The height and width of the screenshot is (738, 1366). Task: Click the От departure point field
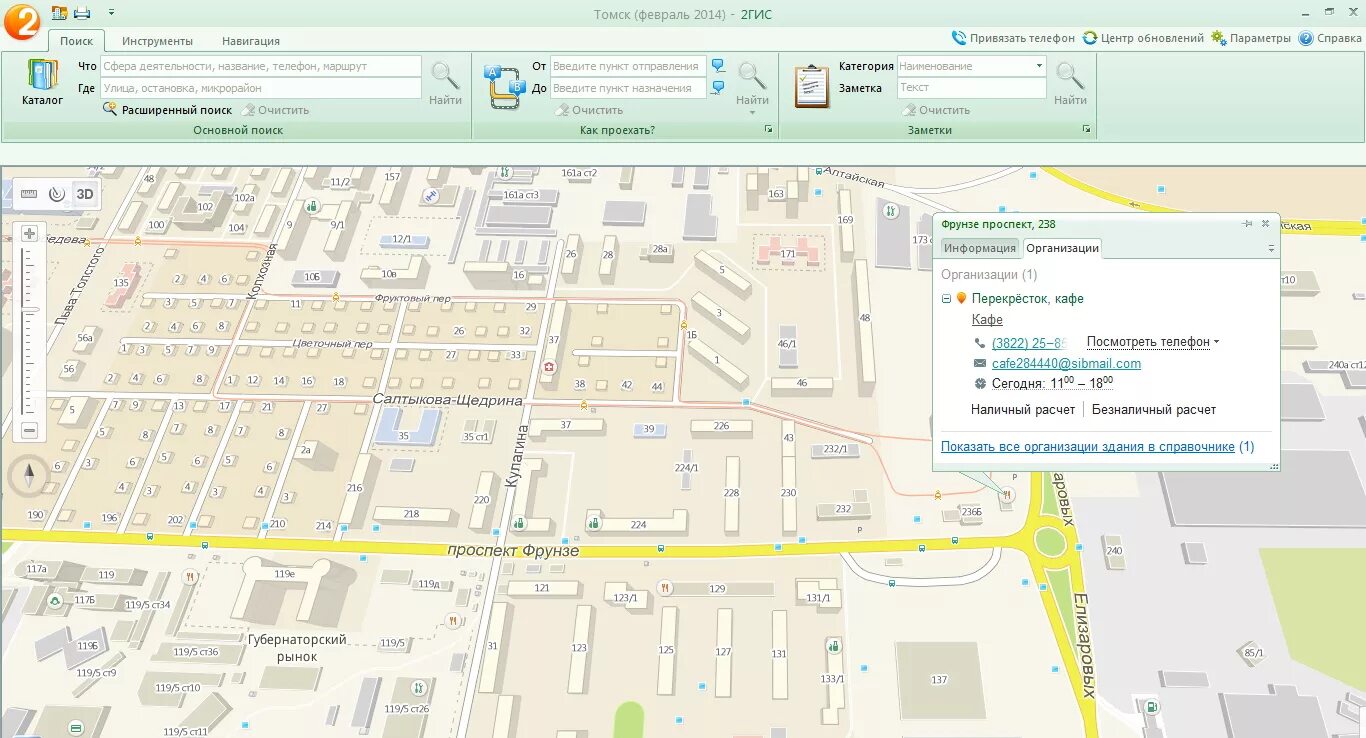click(x=628, y=66)
